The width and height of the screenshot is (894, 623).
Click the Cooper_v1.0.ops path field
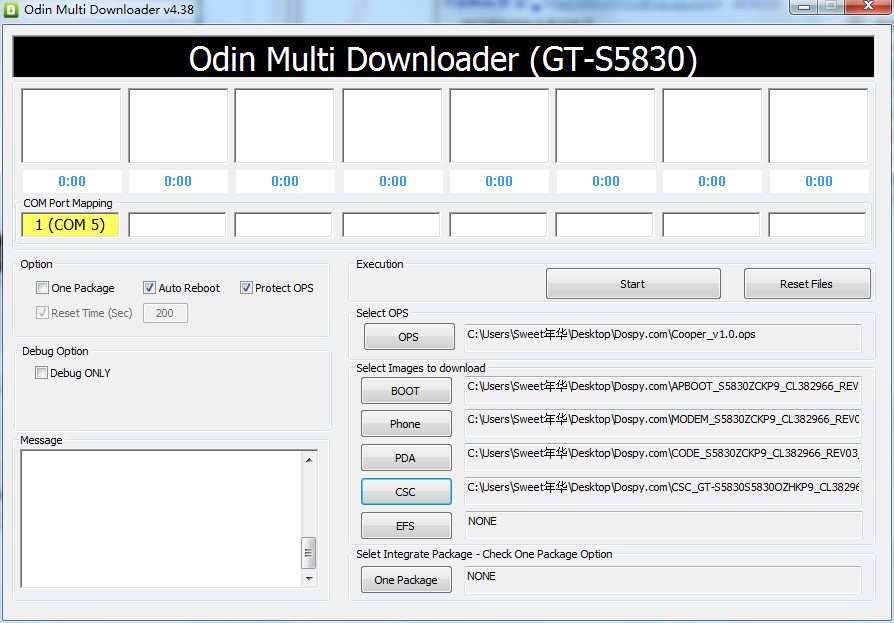tap(663, 338)
